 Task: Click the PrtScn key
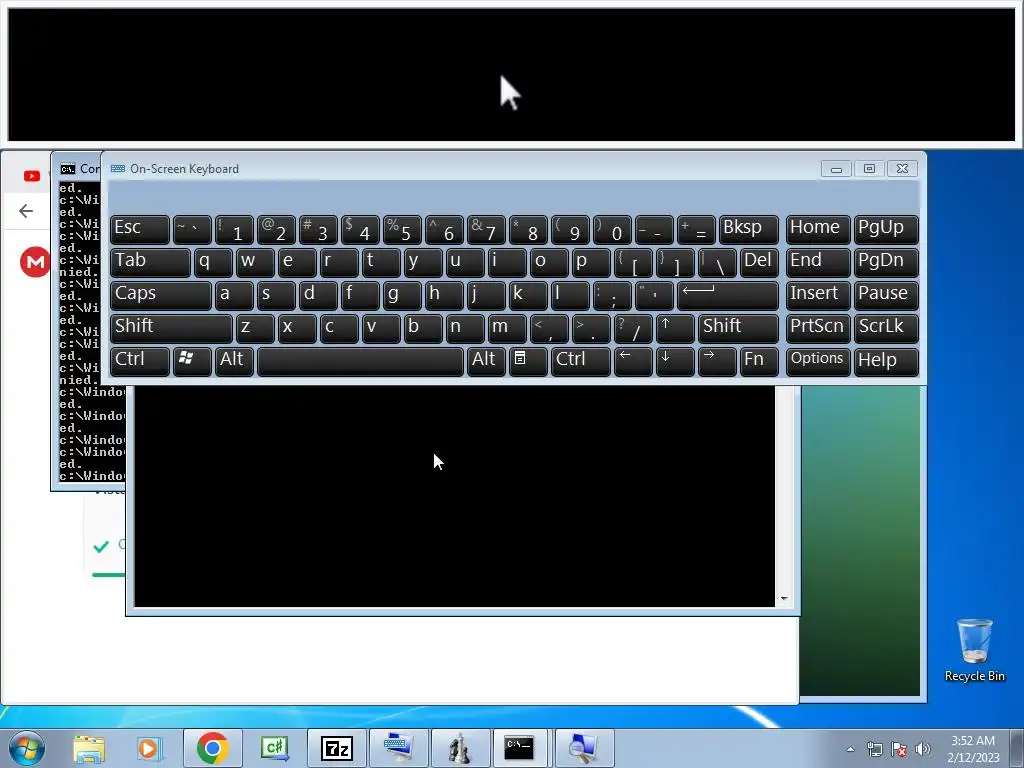[818, 328]
